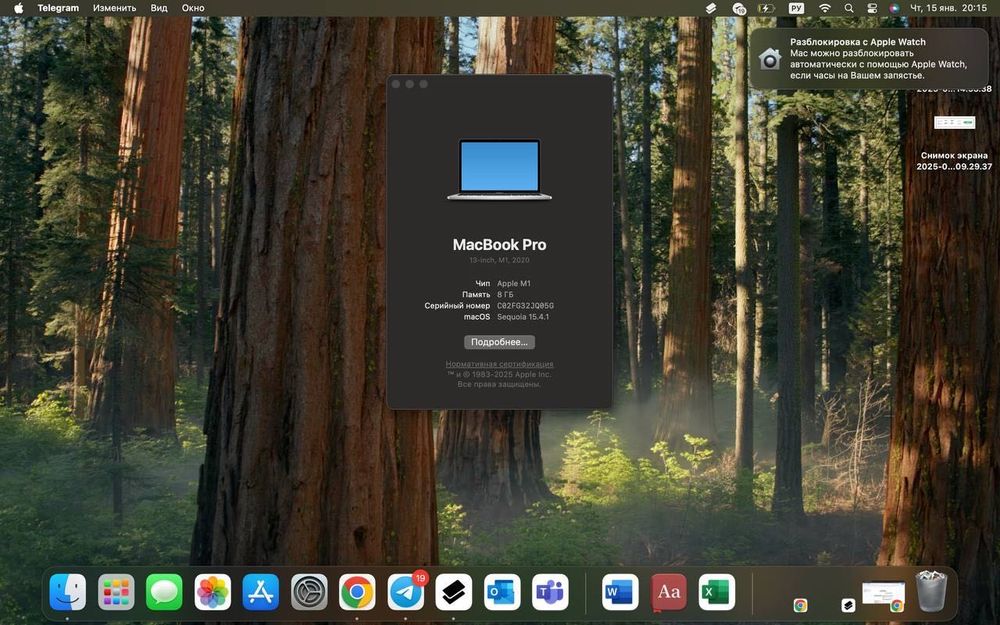The image size is (1000, 625).
Task: Click the MacBook Pro title text
Action: [499, 244]
